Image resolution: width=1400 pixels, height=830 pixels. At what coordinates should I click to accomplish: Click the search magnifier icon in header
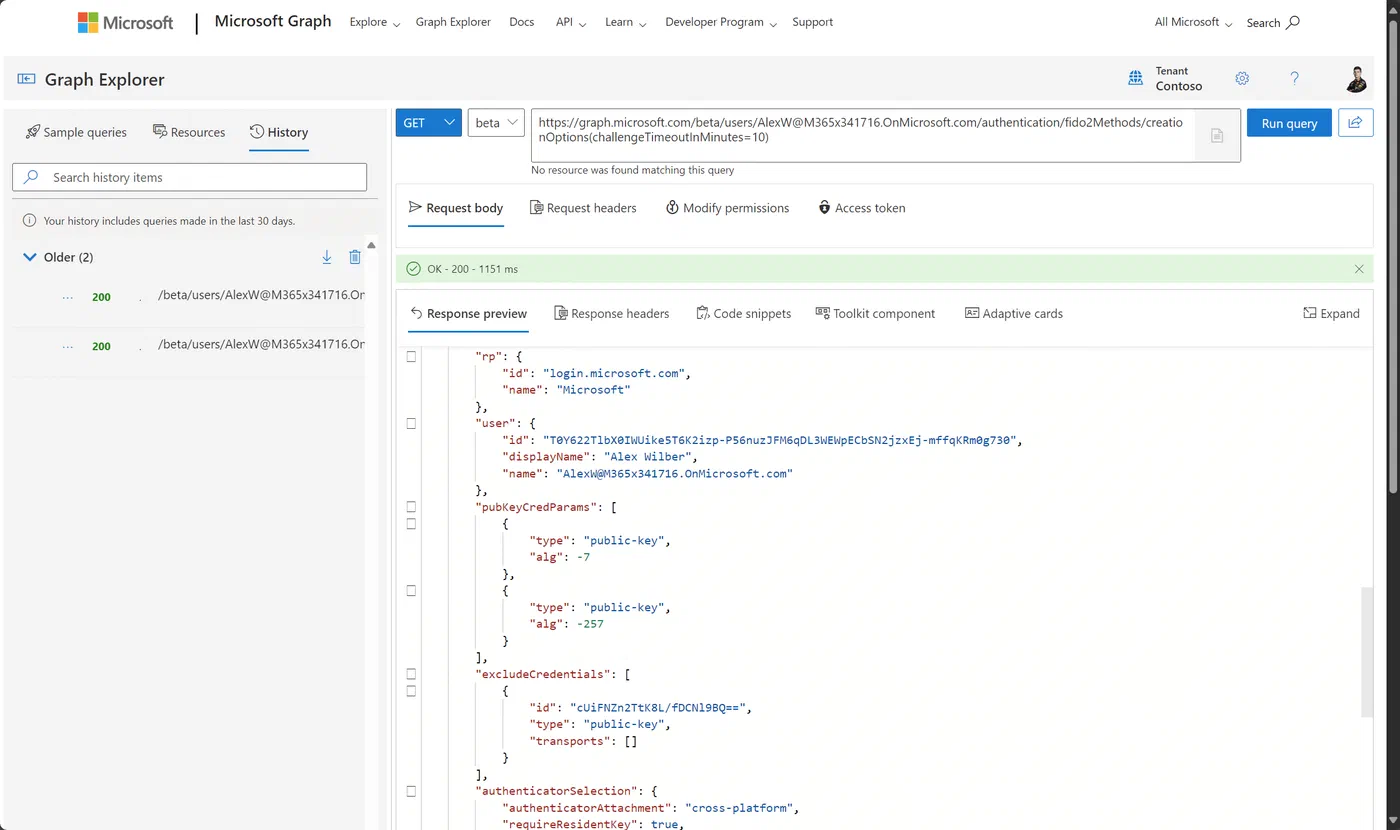[1292, 22]
